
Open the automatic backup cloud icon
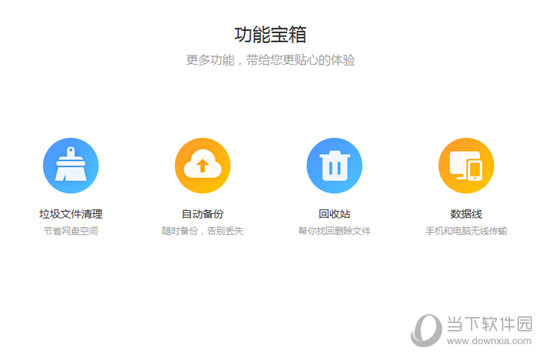203,166
